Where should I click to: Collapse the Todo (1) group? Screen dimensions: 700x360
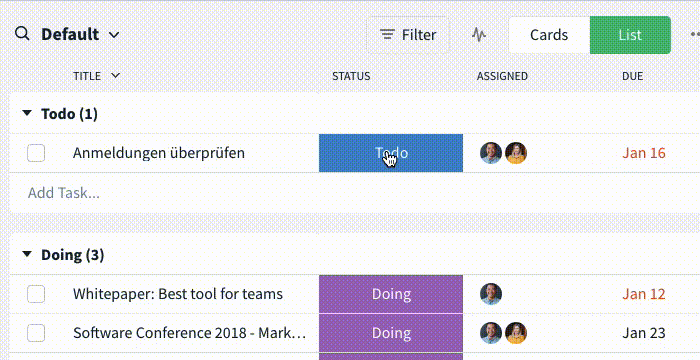coord(27,113)
